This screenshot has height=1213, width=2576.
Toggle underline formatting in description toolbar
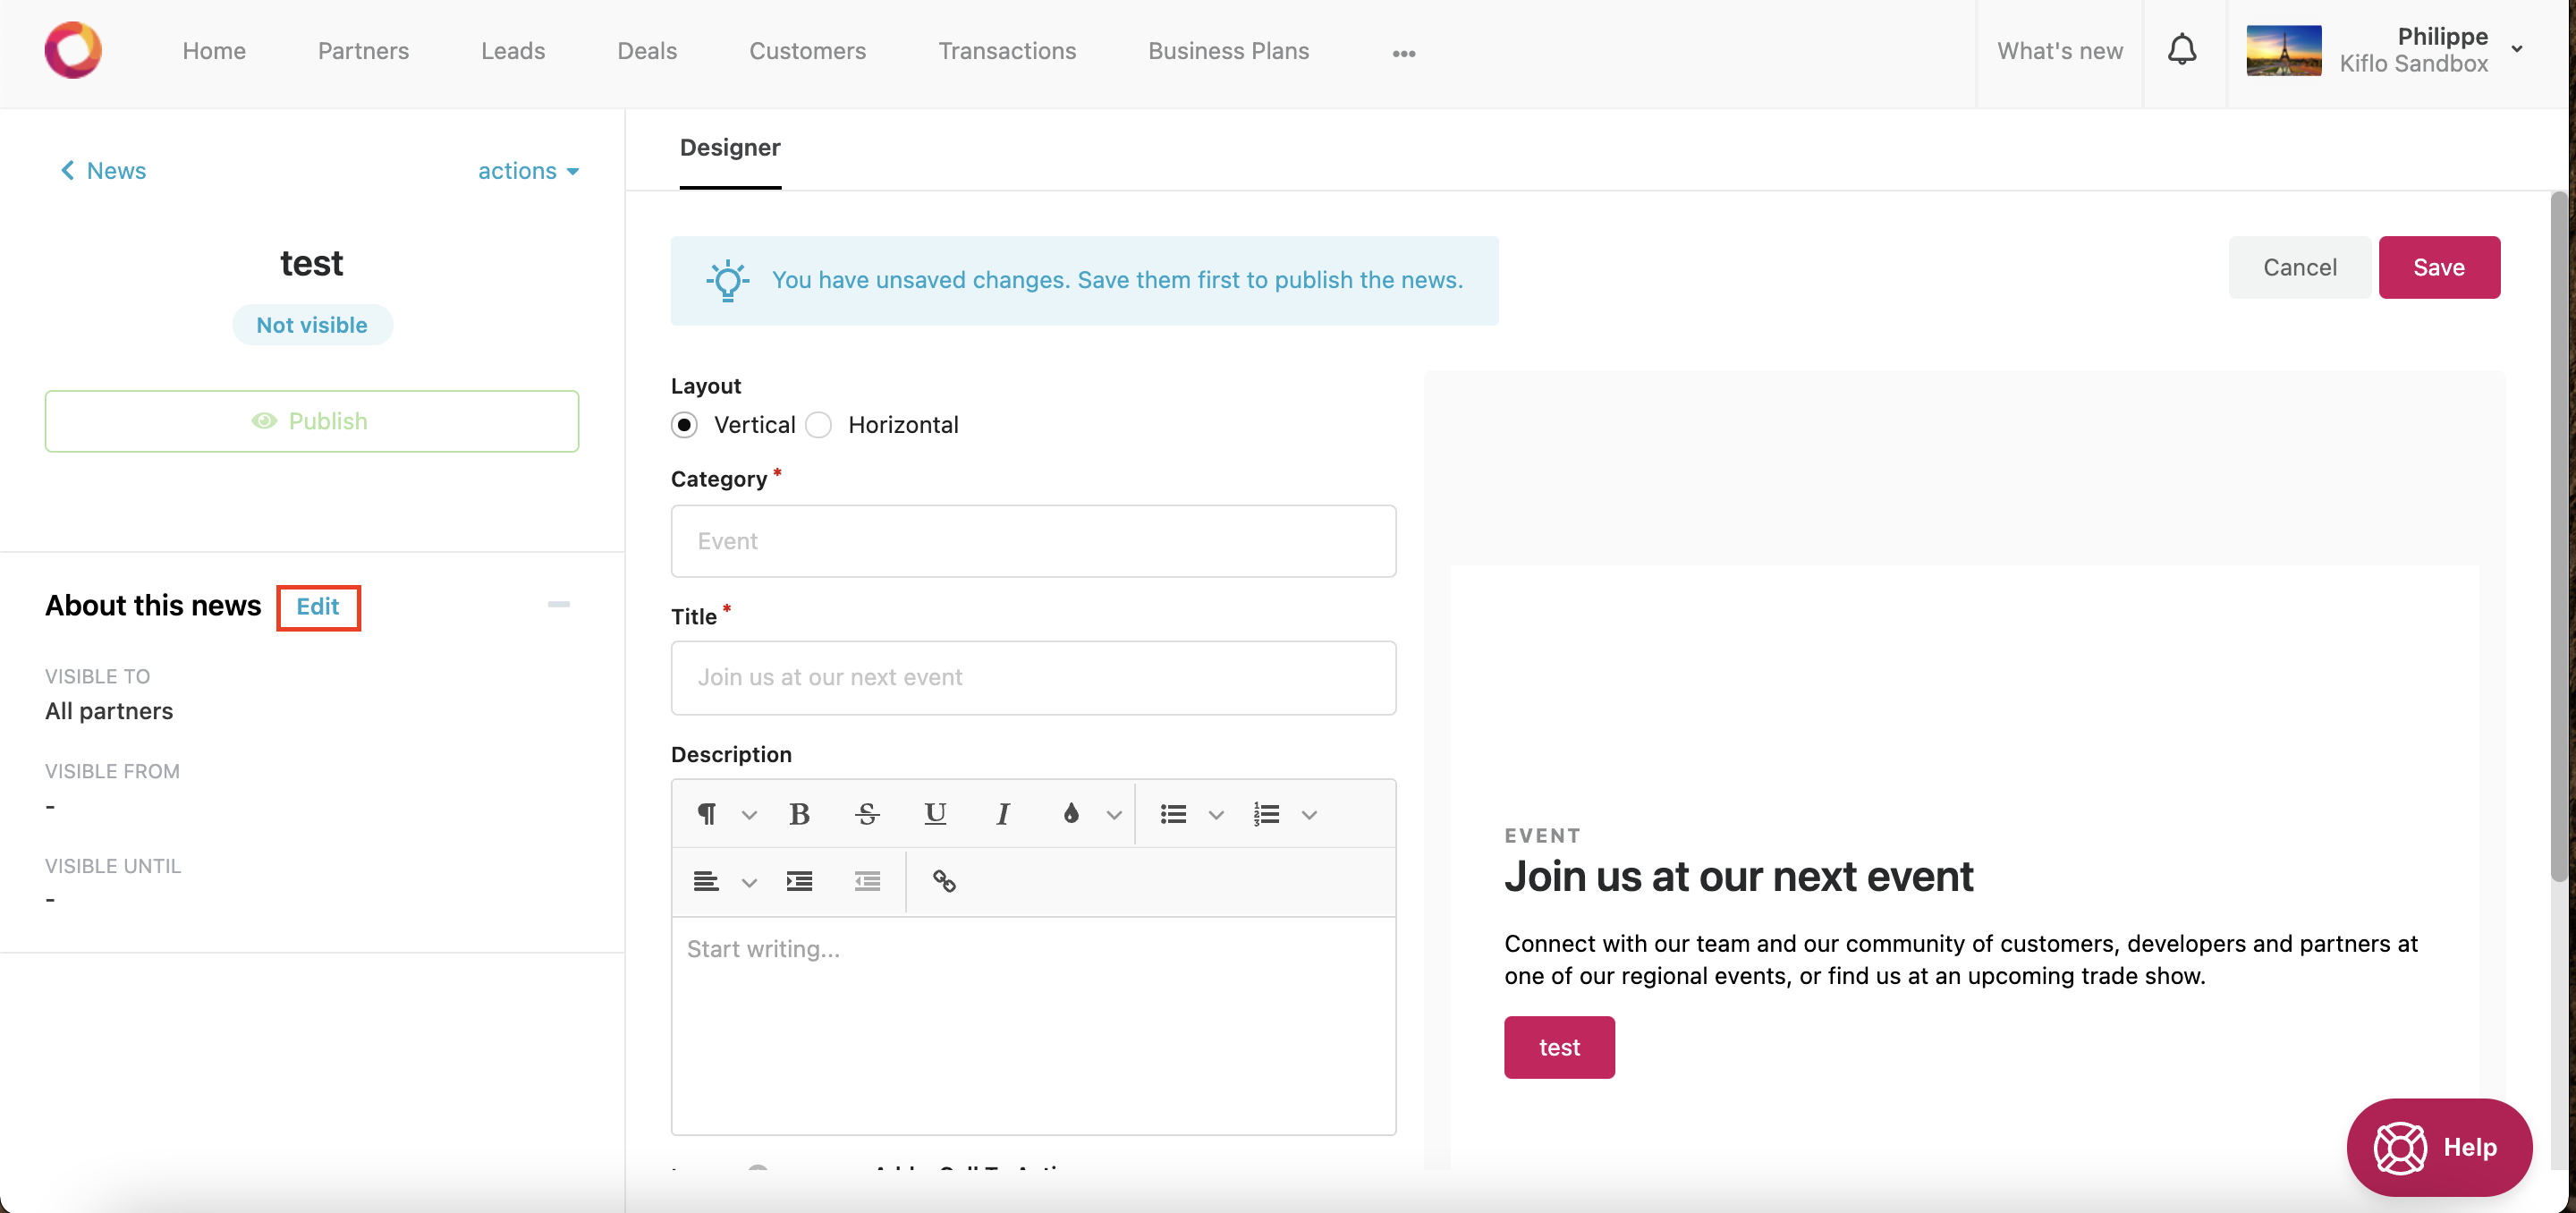[x=934, y=814]
